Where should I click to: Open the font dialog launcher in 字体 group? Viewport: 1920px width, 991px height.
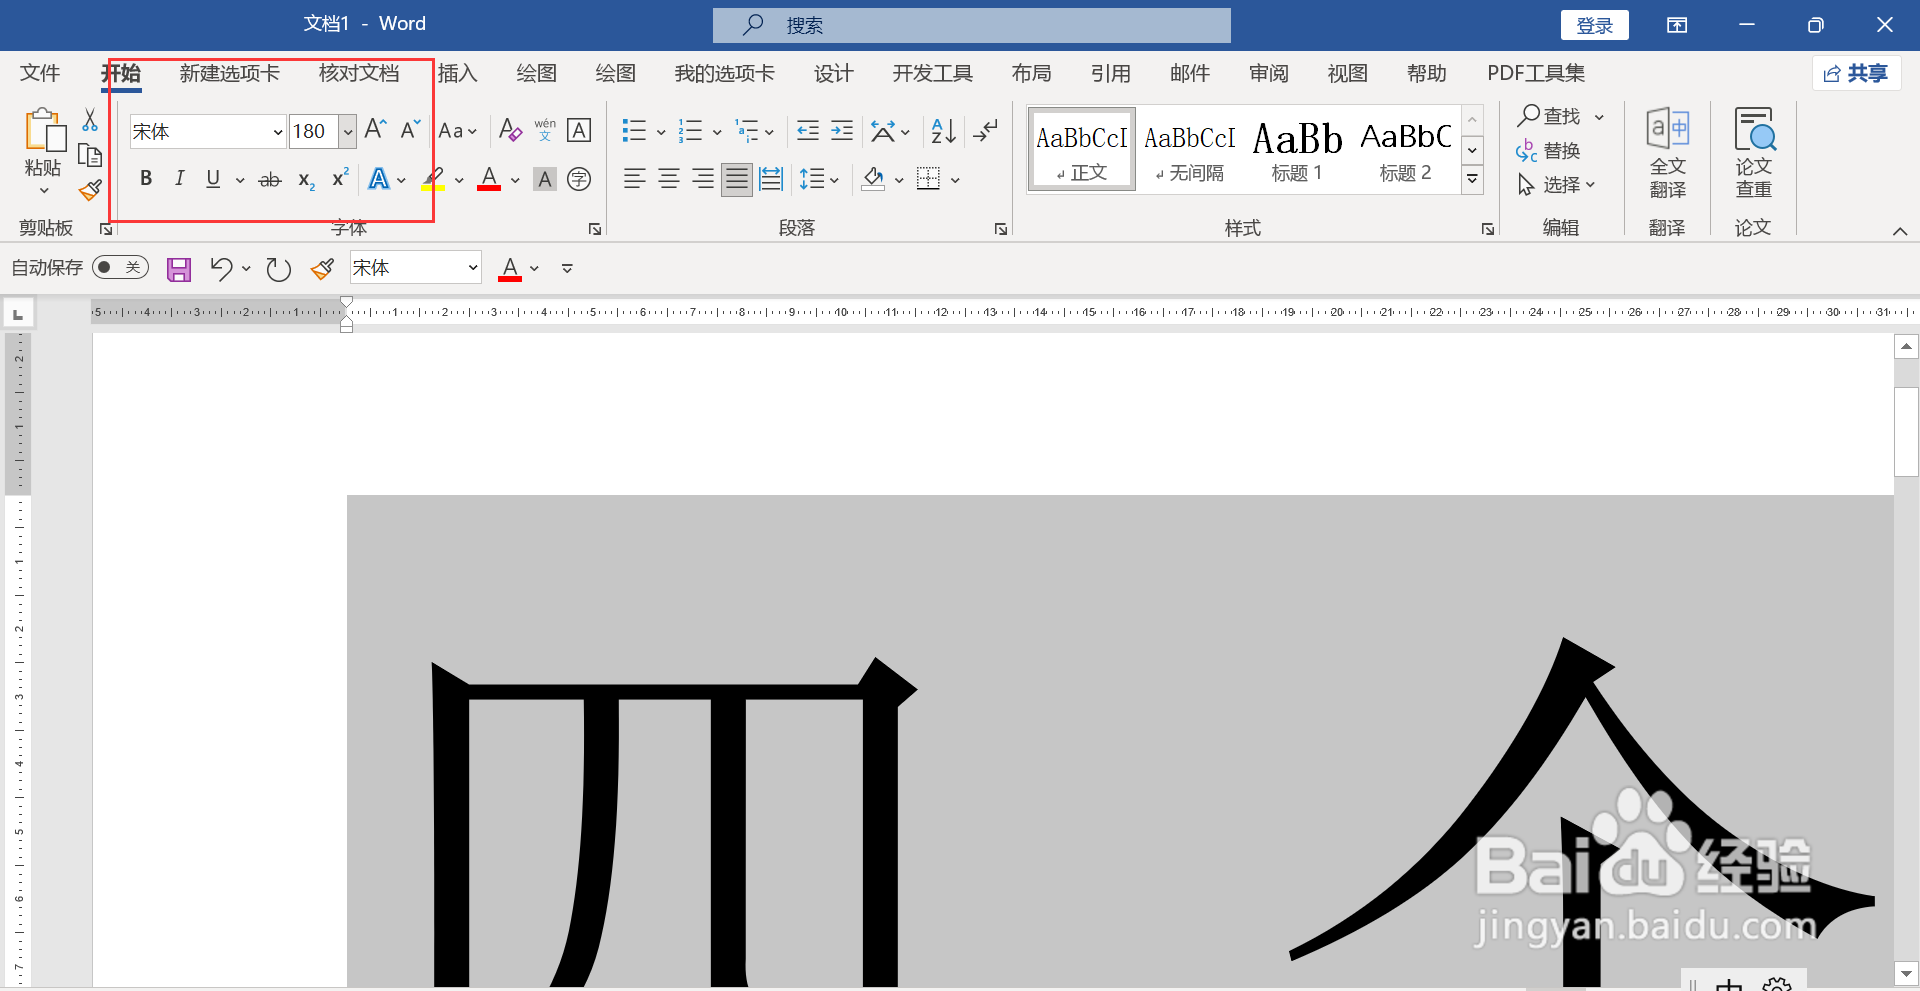595,229
